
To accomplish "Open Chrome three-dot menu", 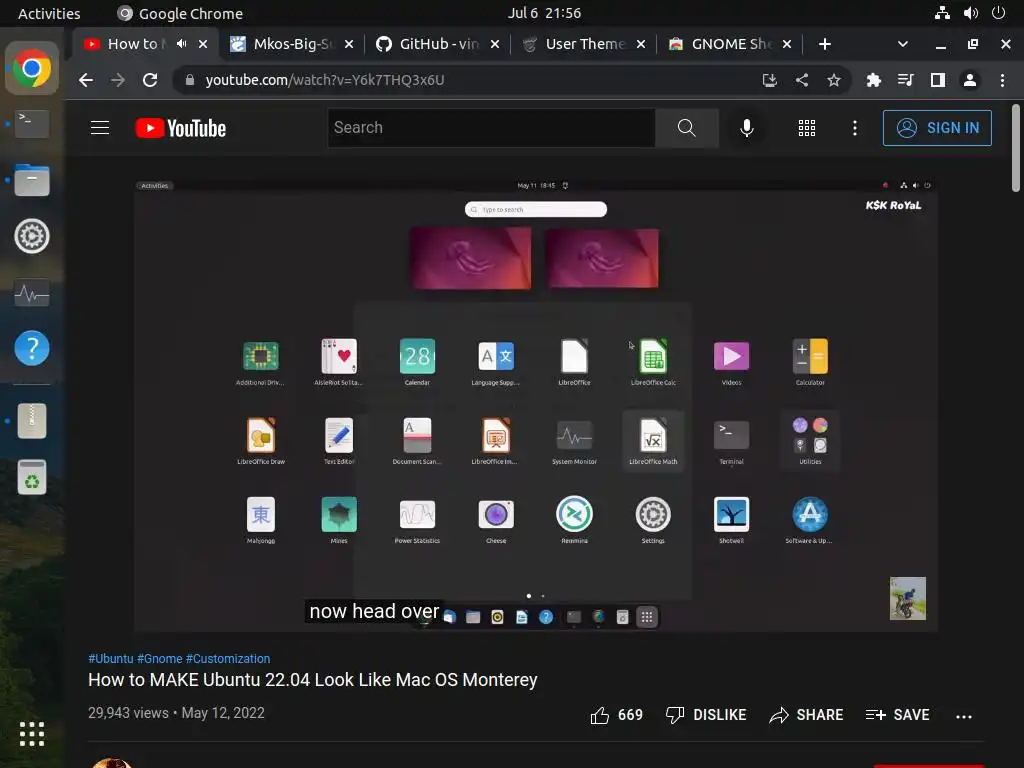I will pos(1002,80).
